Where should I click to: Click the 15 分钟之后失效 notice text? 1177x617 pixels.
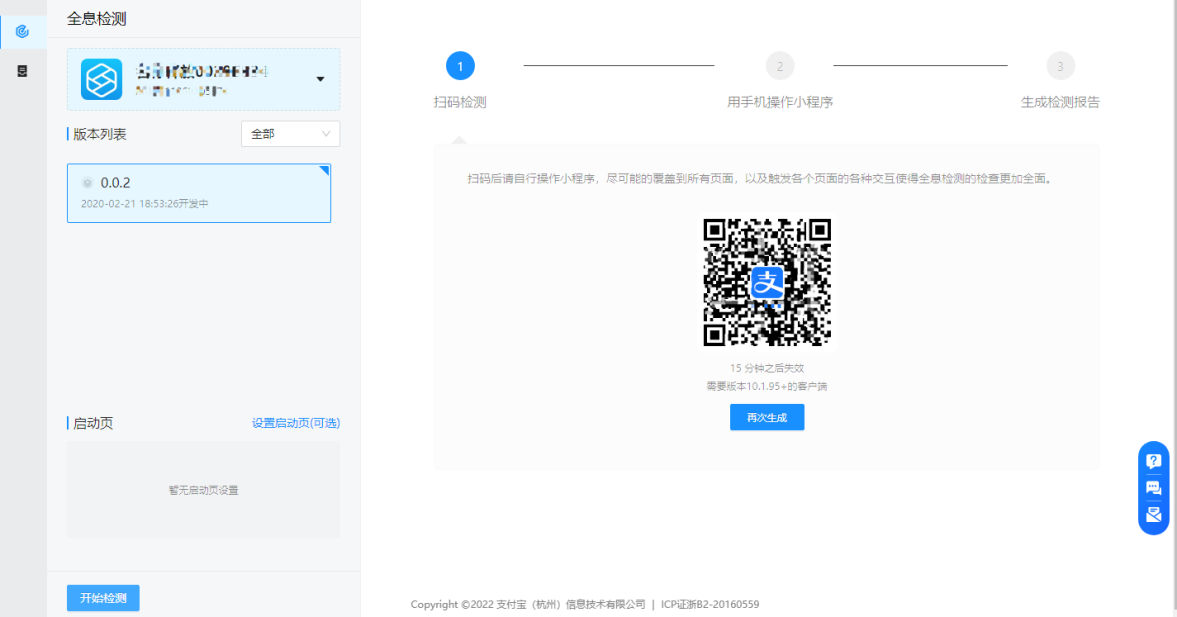coord(766,369)
